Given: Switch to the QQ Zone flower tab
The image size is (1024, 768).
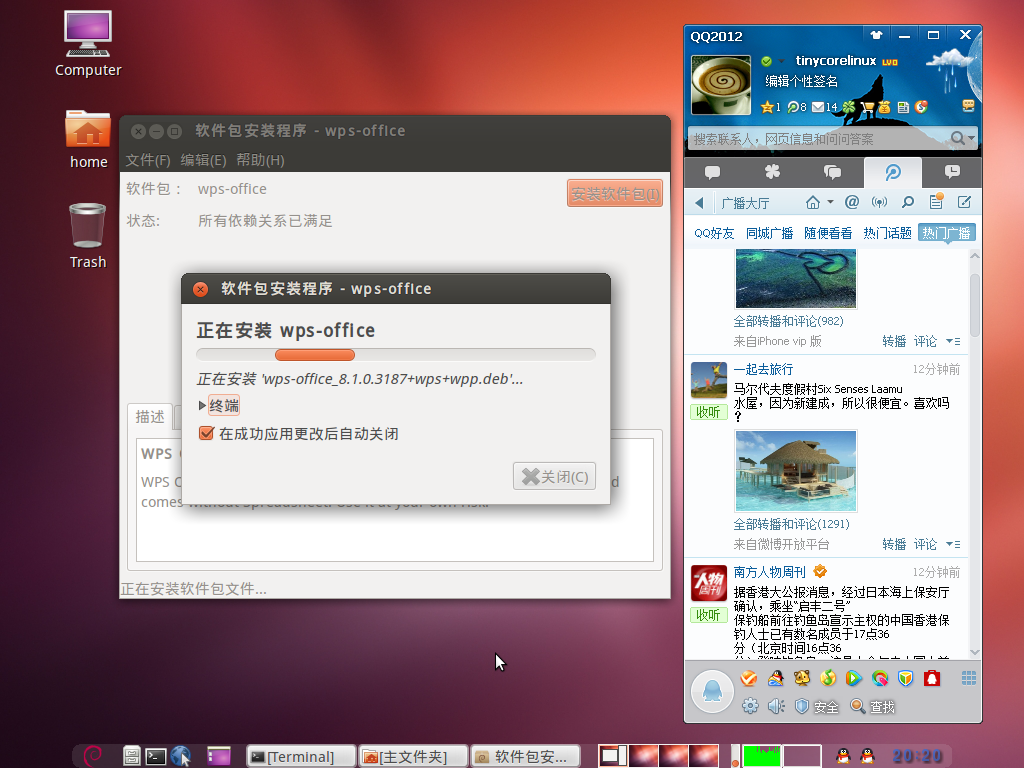Looking at the screenshot, I should pos(773,172).
